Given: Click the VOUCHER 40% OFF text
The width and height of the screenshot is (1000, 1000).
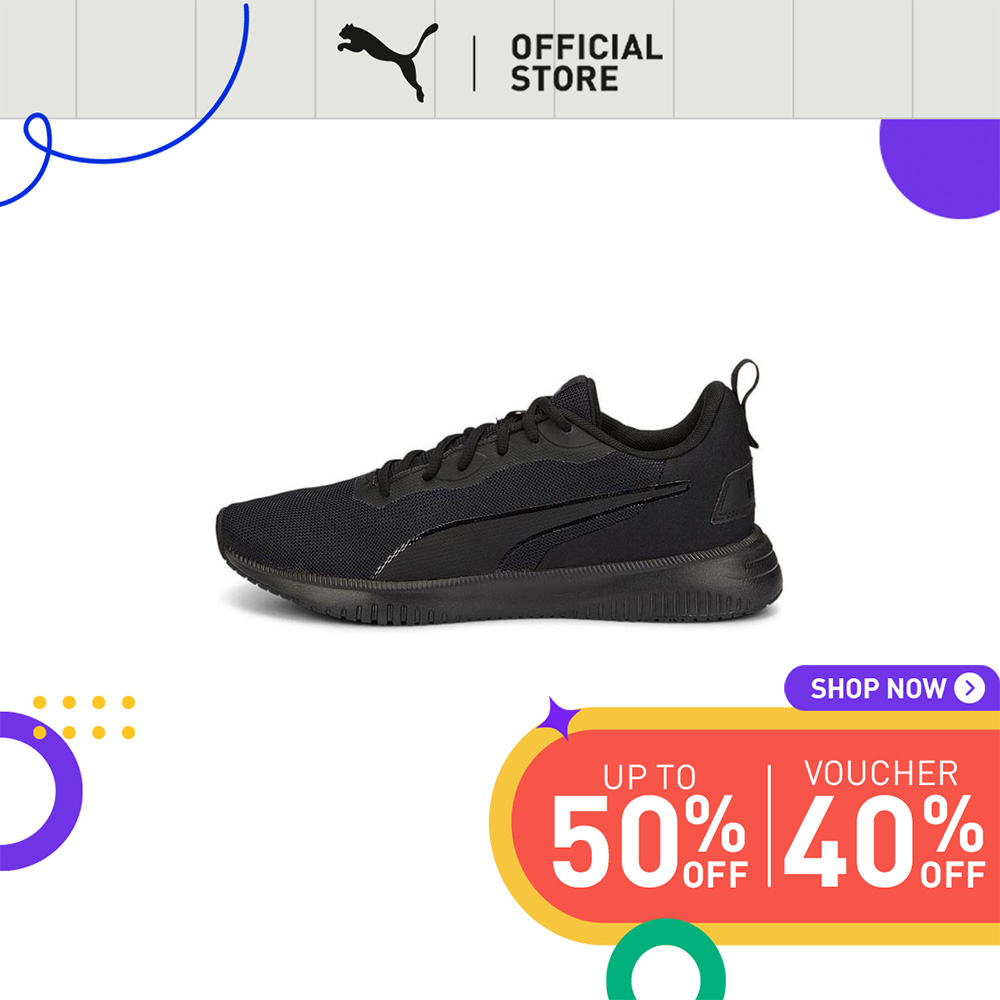Looking at the screenshot, I should pos(884,823).
